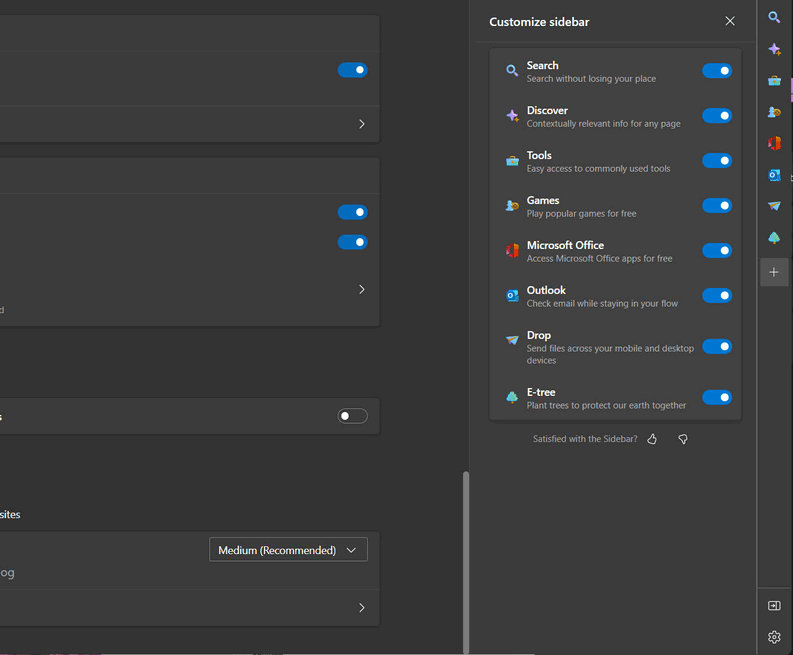The width and height of the screenshot is (793, 655).
Task: Open the Medium (Recommended) dropdown
Action: tap(288, 550)
